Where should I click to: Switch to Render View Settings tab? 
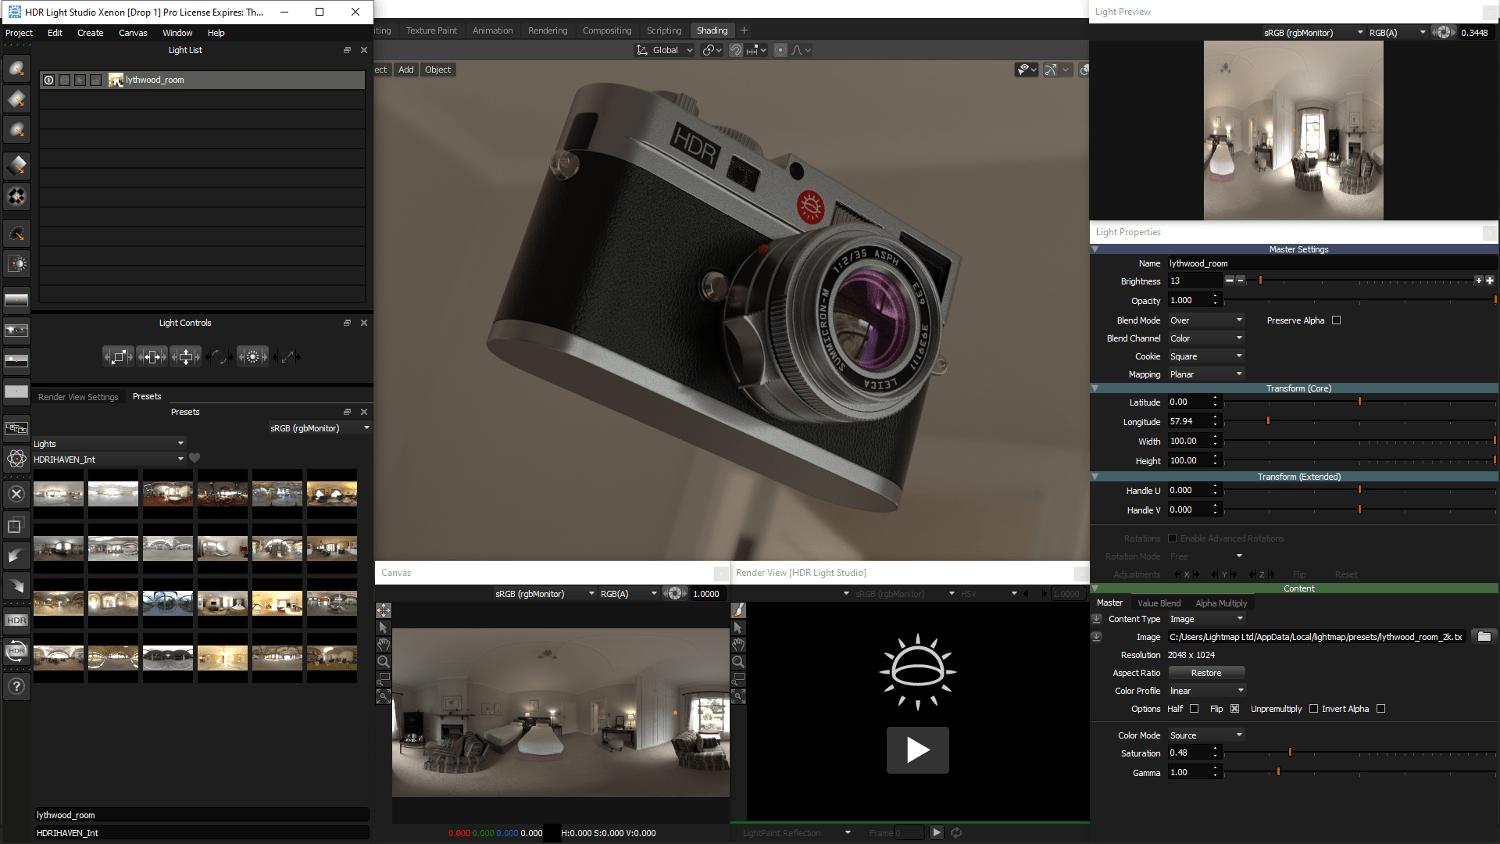[x=78, y=397]
